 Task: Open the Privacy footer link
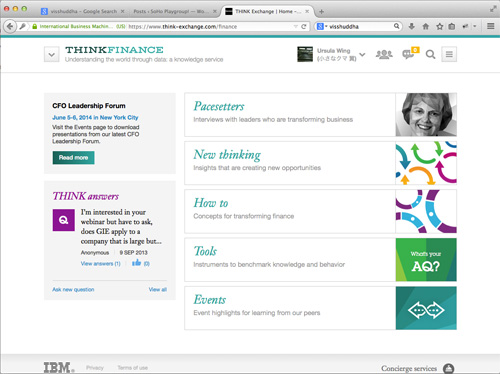tap(95, 368)
